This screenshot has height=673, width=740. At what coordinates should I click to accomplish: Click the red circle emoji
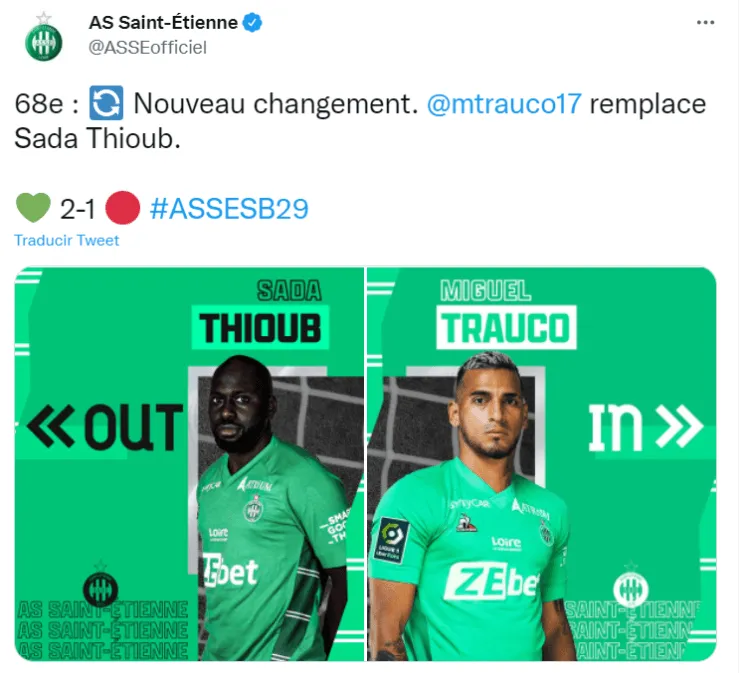(123, 208)
